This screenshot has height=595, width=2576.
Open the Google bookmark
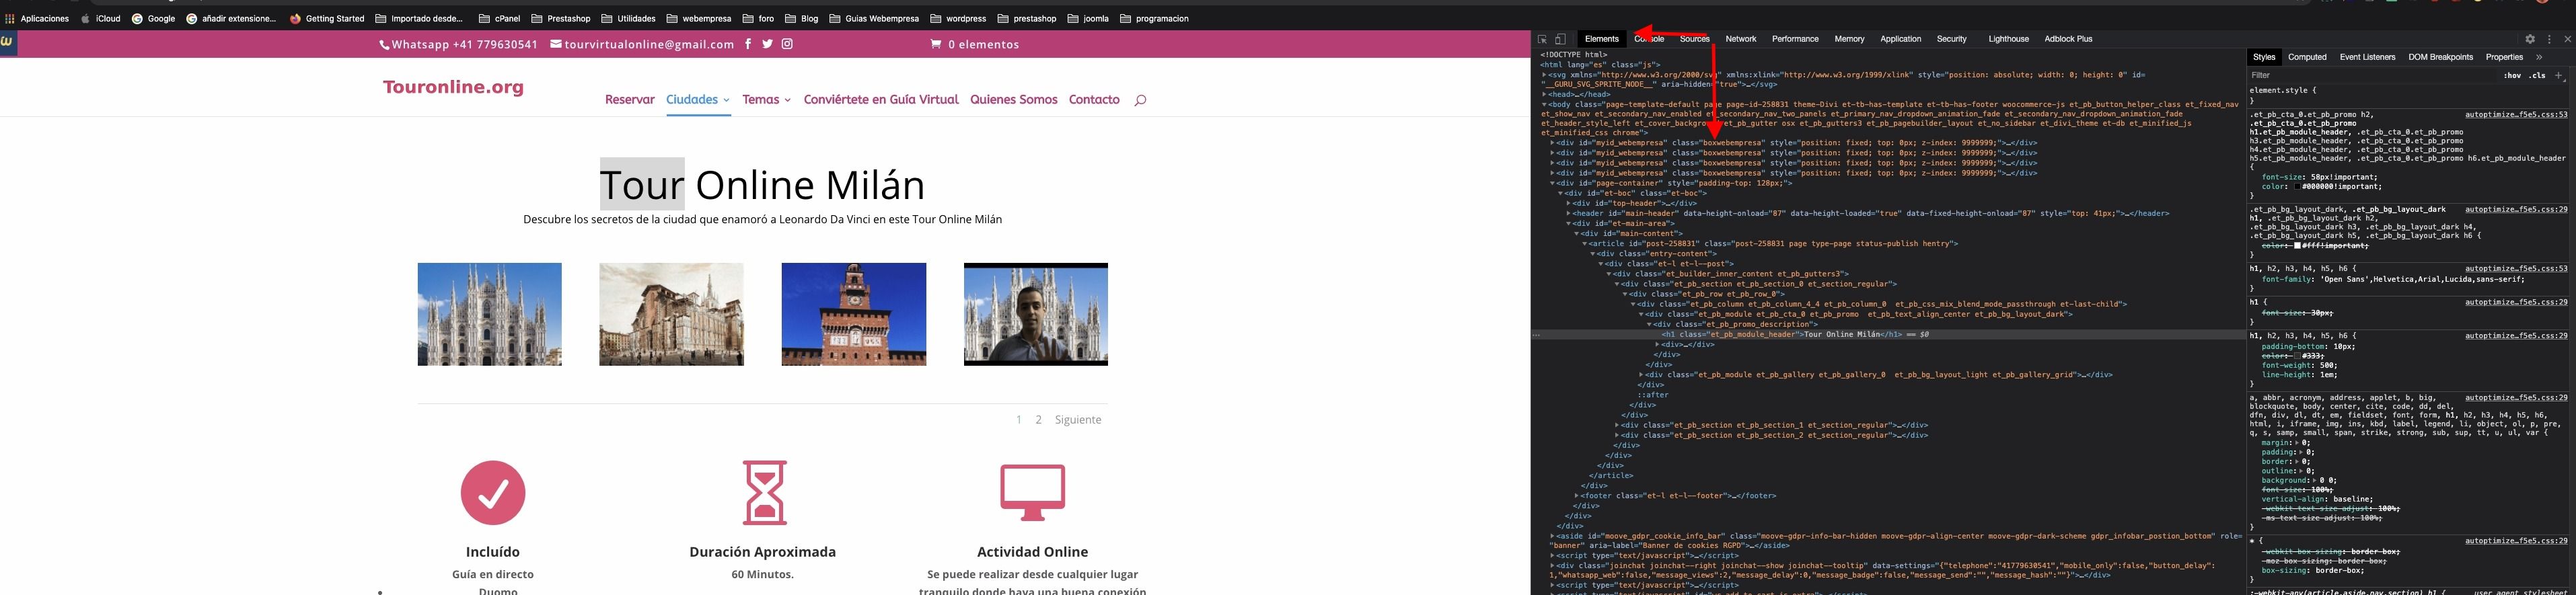click(154, 18)
